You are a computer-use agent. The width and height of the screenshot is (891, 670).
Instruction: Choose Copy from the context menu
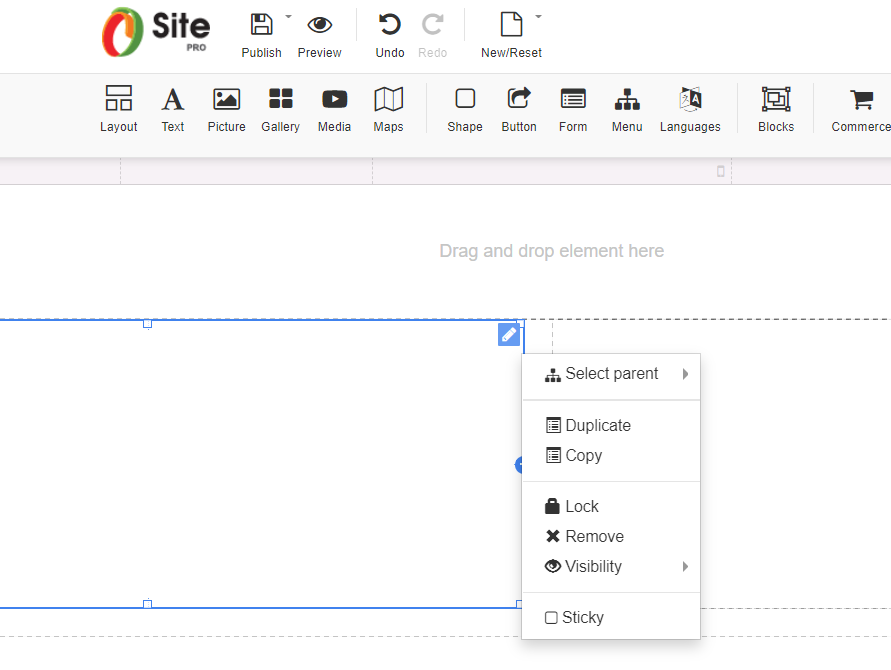[x=584, y=455]
